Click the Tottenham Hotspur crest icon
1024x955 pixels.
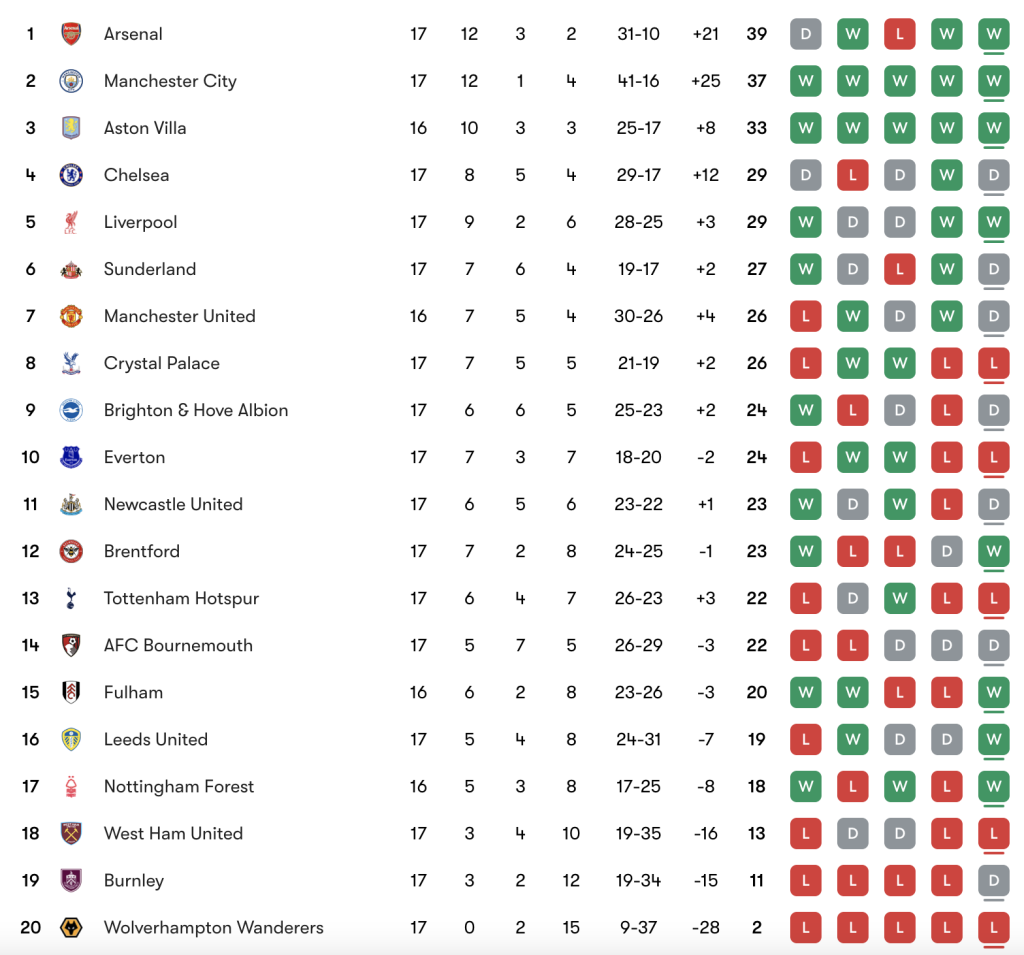tap(71, 598)
